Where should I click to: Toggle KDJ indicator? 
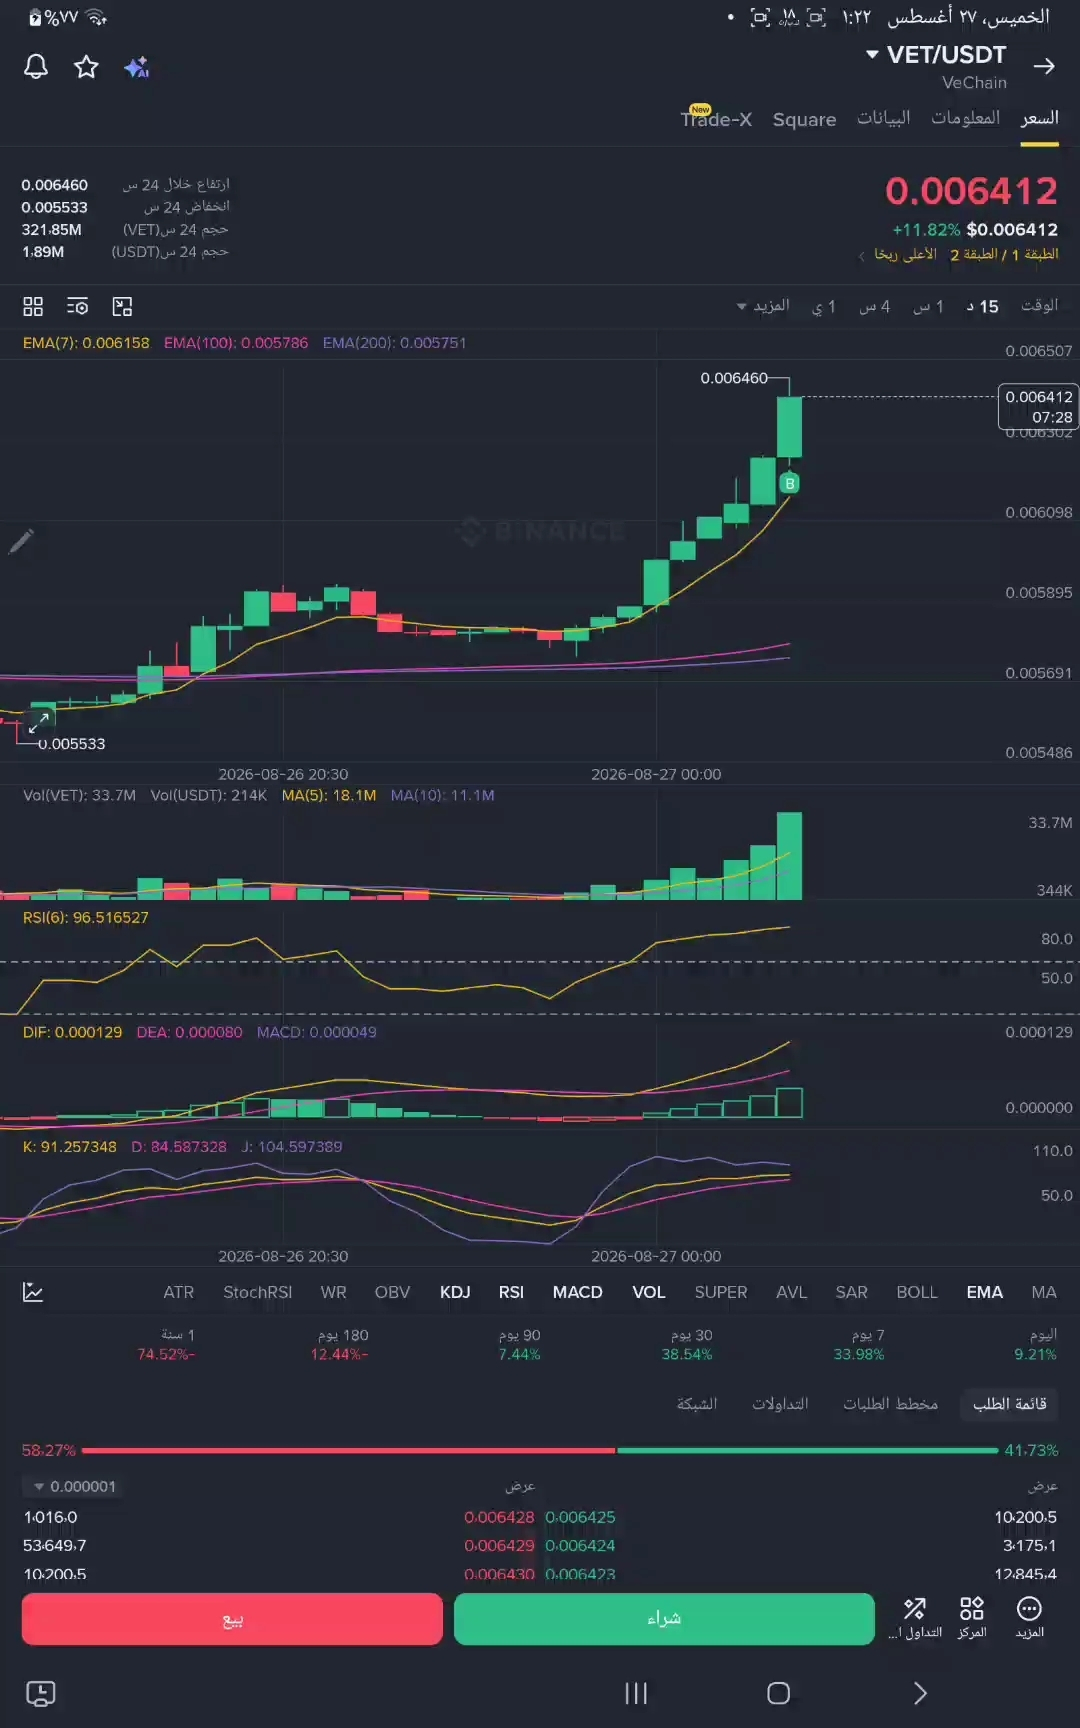[x=455, y=1292]
